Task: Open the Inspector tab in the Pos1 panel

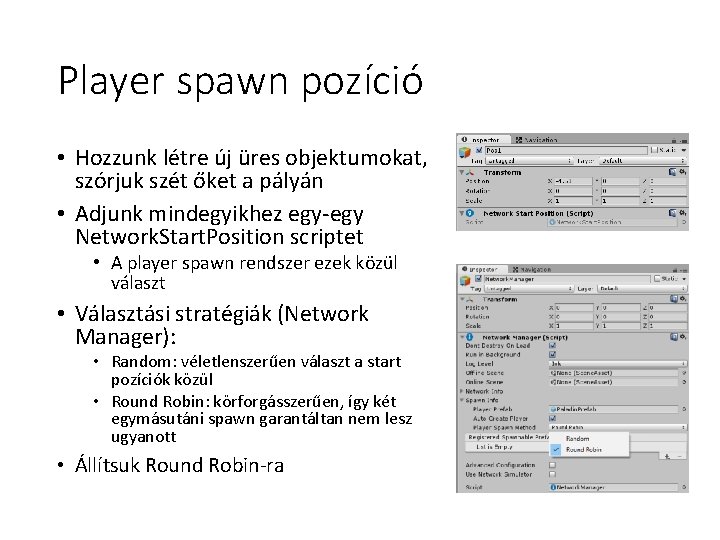Action: pyautogui.click(x=482, y=140)
